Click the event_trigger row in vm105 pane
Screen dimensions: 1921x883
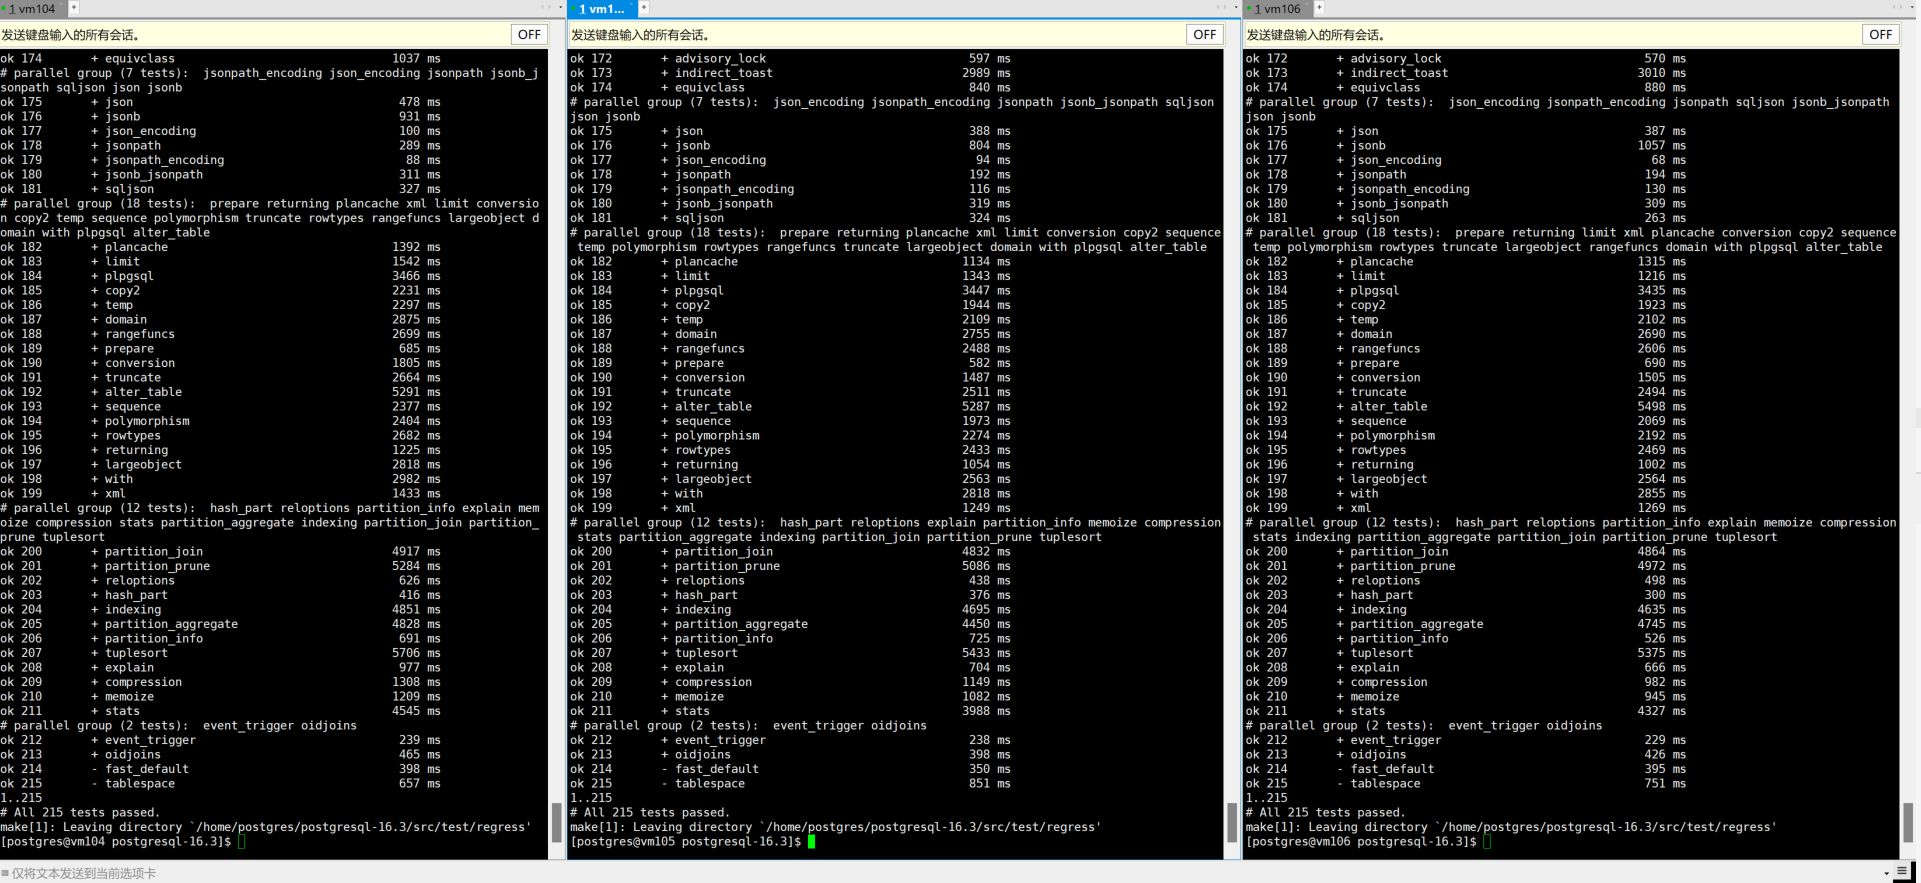pos(790,740)
